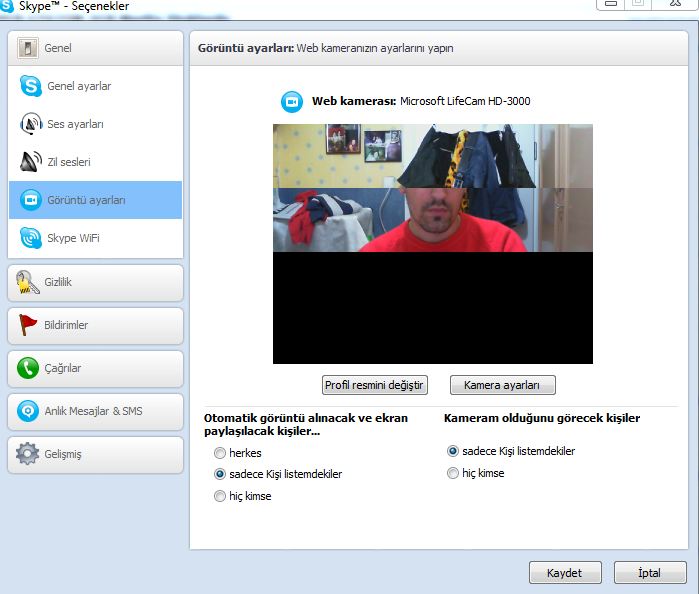The width and height of the screenshot is (699, 594).
Task: Click the Skype logo in title bar
Action: 7,6
